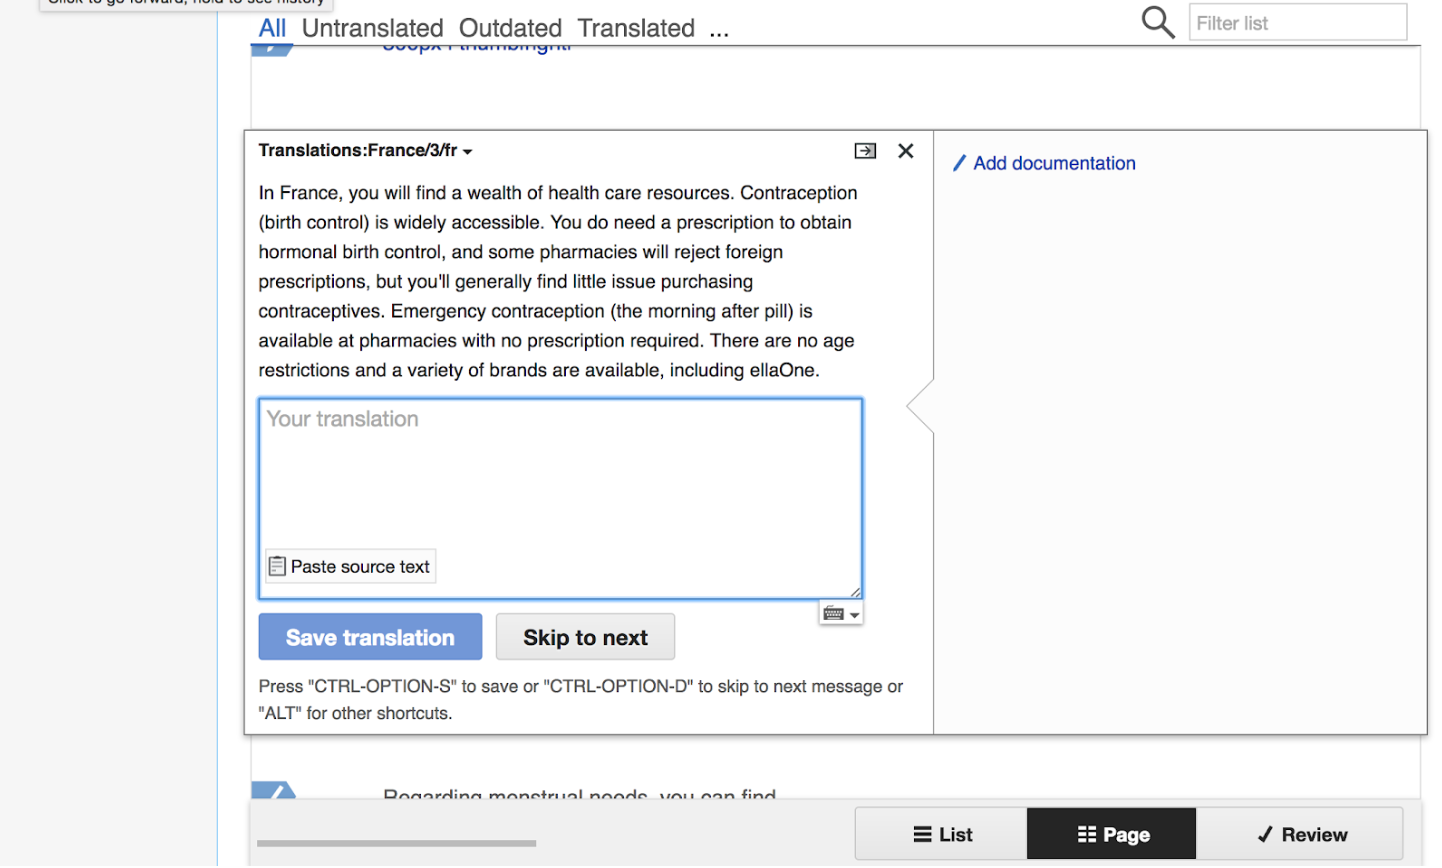
Task: Focus the Filter list search field
Action: coord(1297,23)
